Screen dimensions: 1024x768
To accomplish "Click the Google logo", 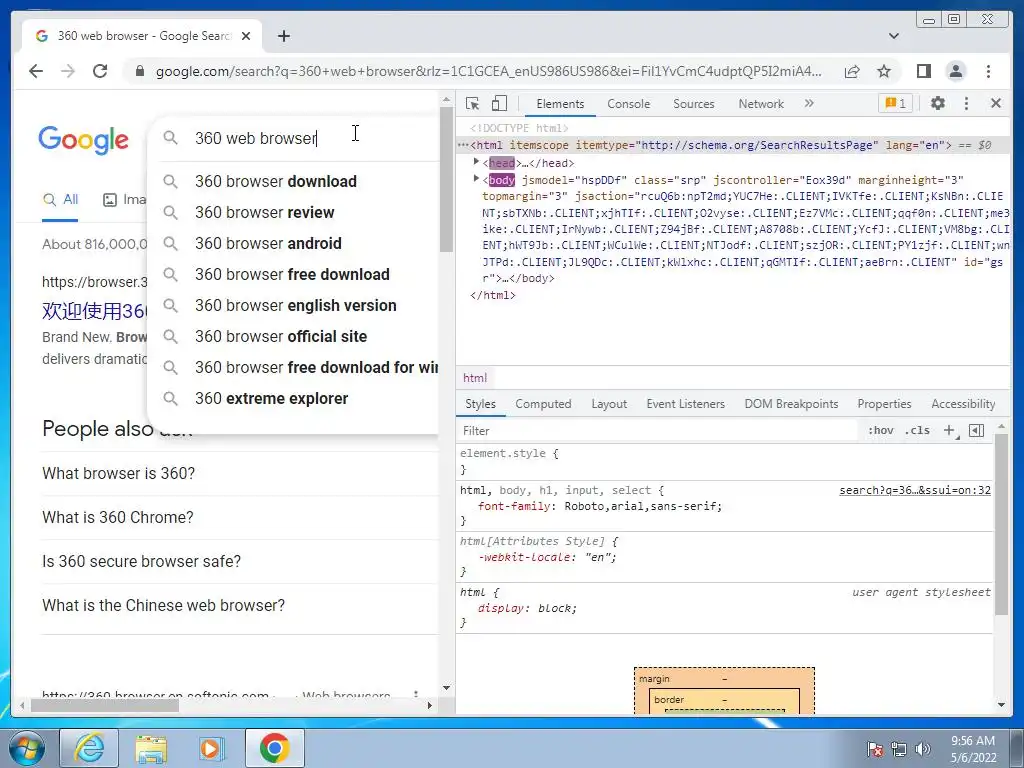I will (84, 140).
